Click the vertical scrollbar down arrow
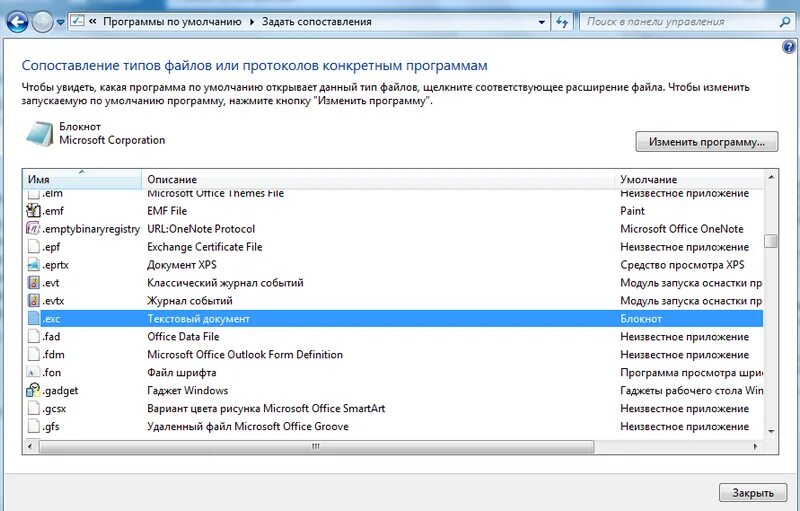The height and width of the screenshot is (511, 800). [771, 431]
